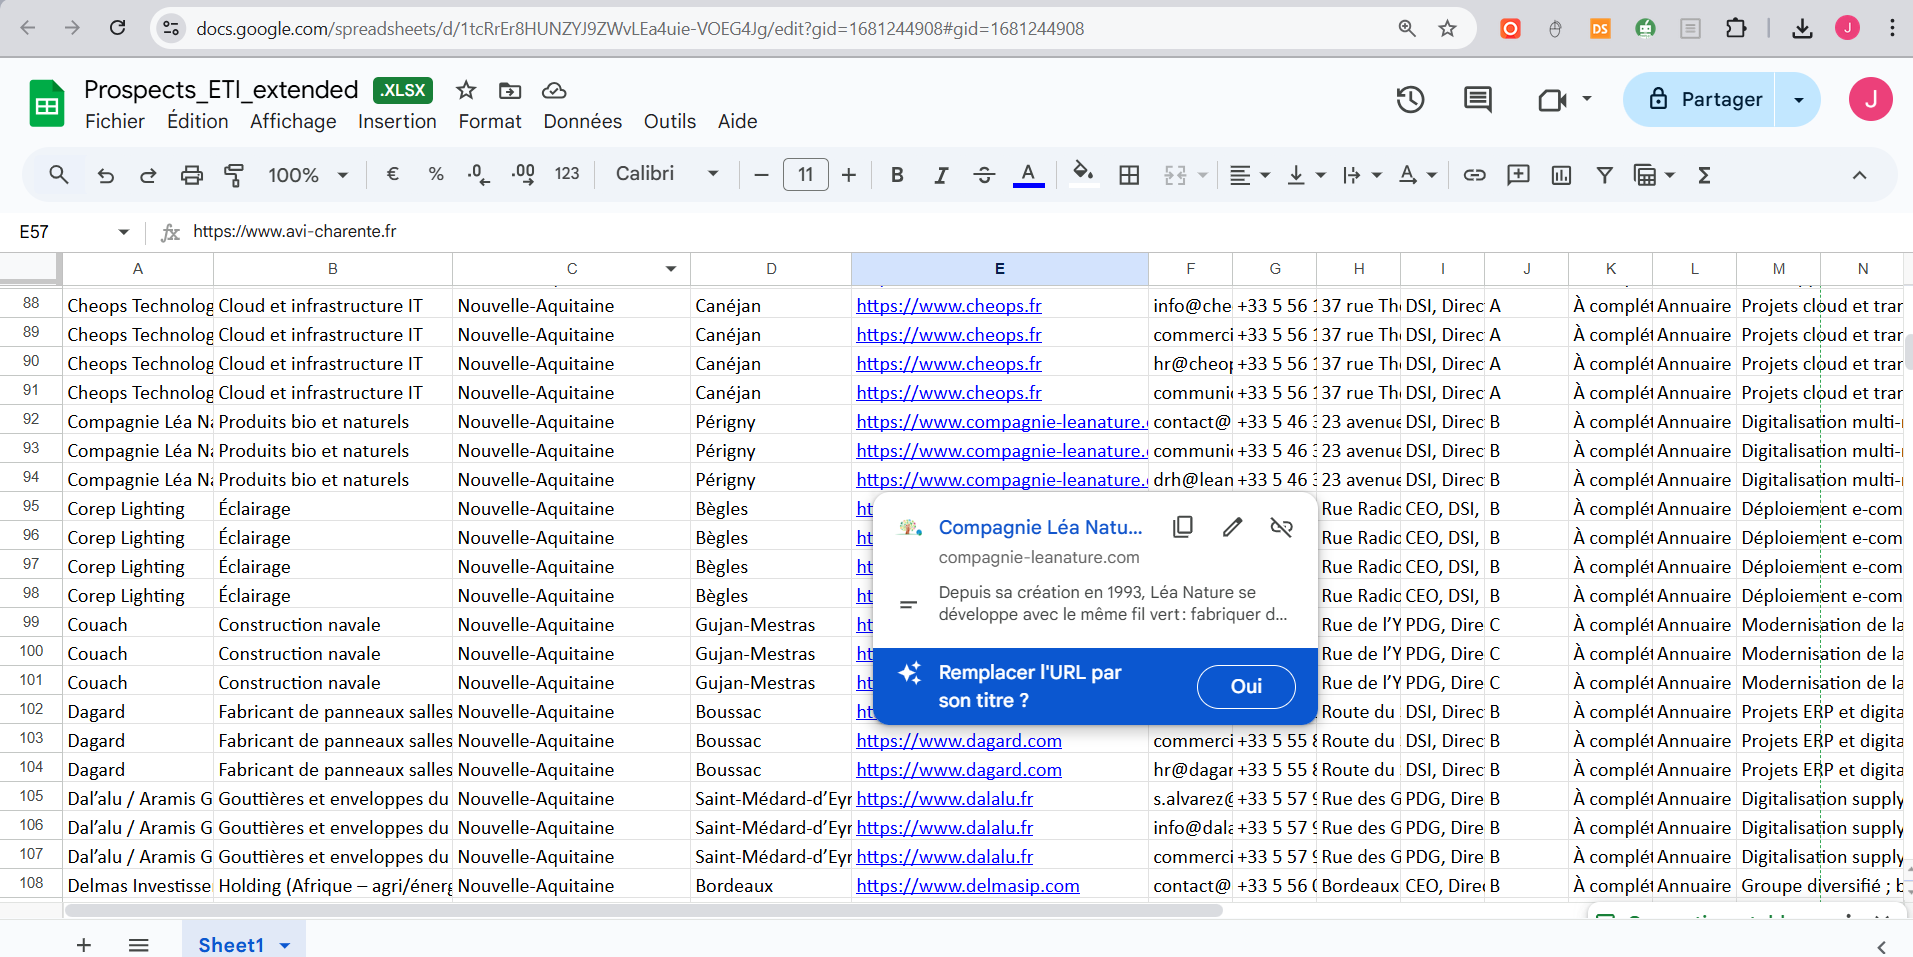Open version history clock icon
The width and height of the screenshot is (1913, 957).
pos(1410,99)
